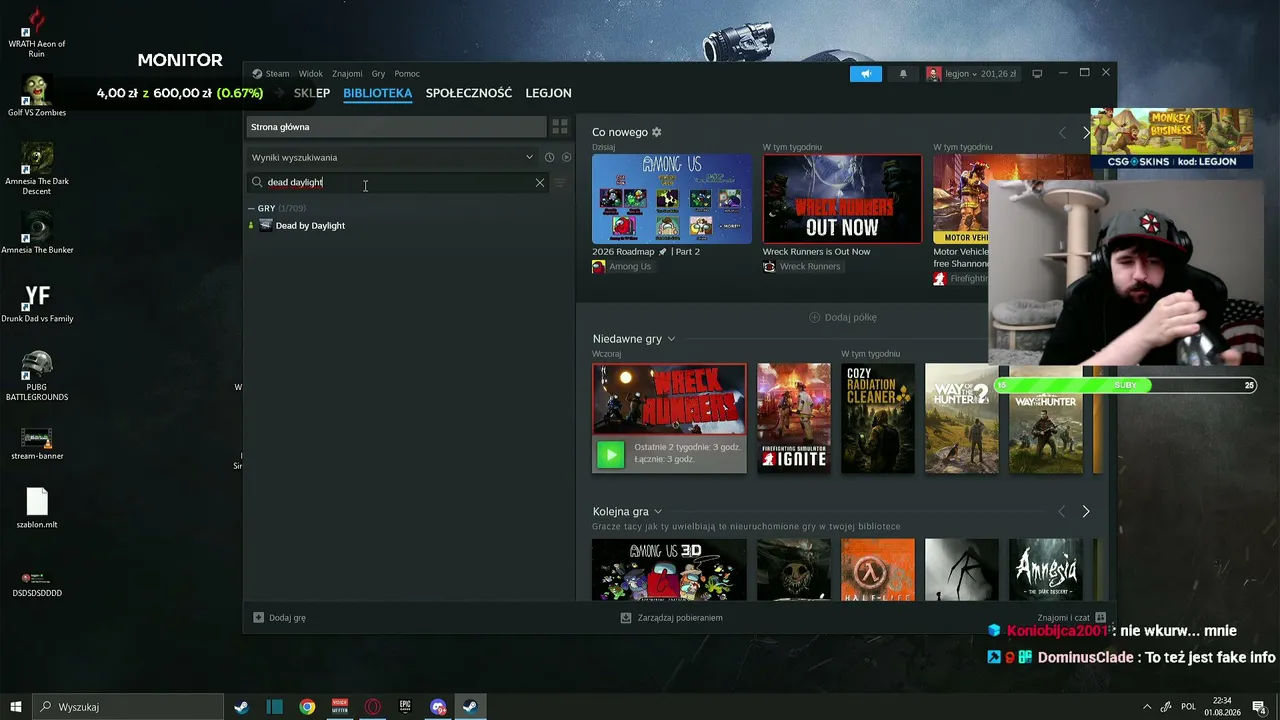Click Zarządzaj pobieraniem link
This screenshot has height=720, width=1280.
672,618
